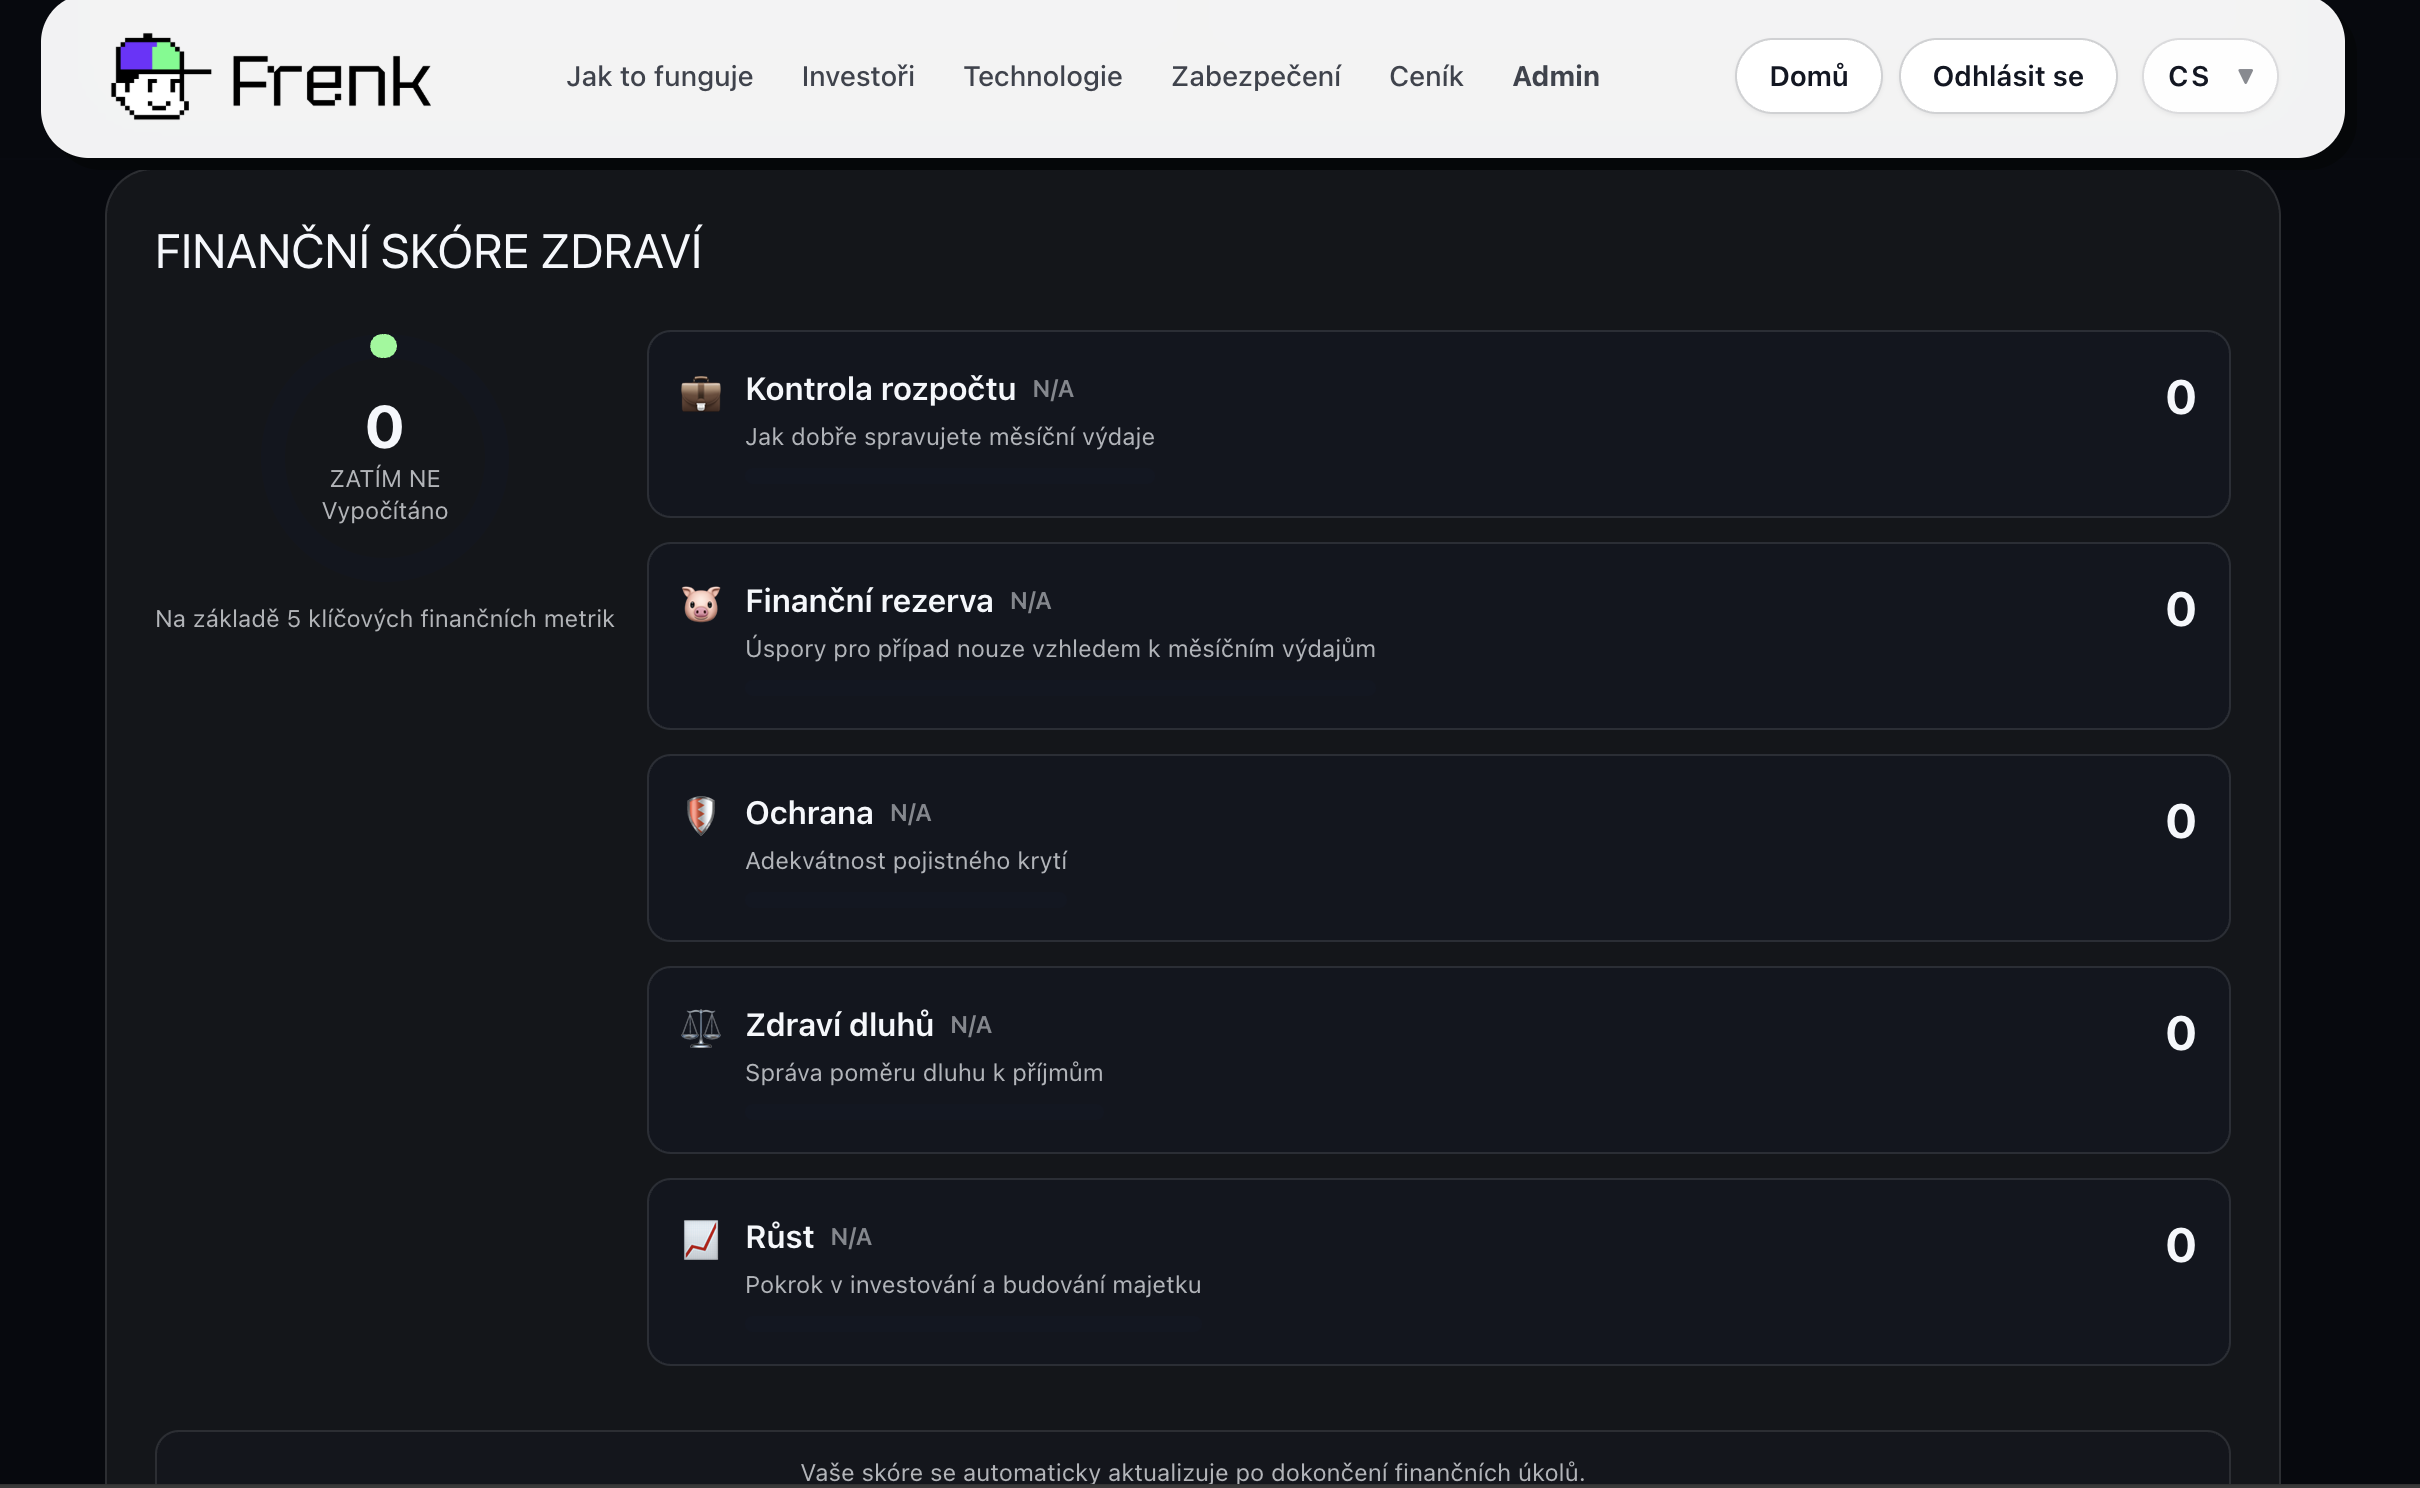
Task: Select the Kontrola rozpočtu metric card title
Action: click(880, 389)
